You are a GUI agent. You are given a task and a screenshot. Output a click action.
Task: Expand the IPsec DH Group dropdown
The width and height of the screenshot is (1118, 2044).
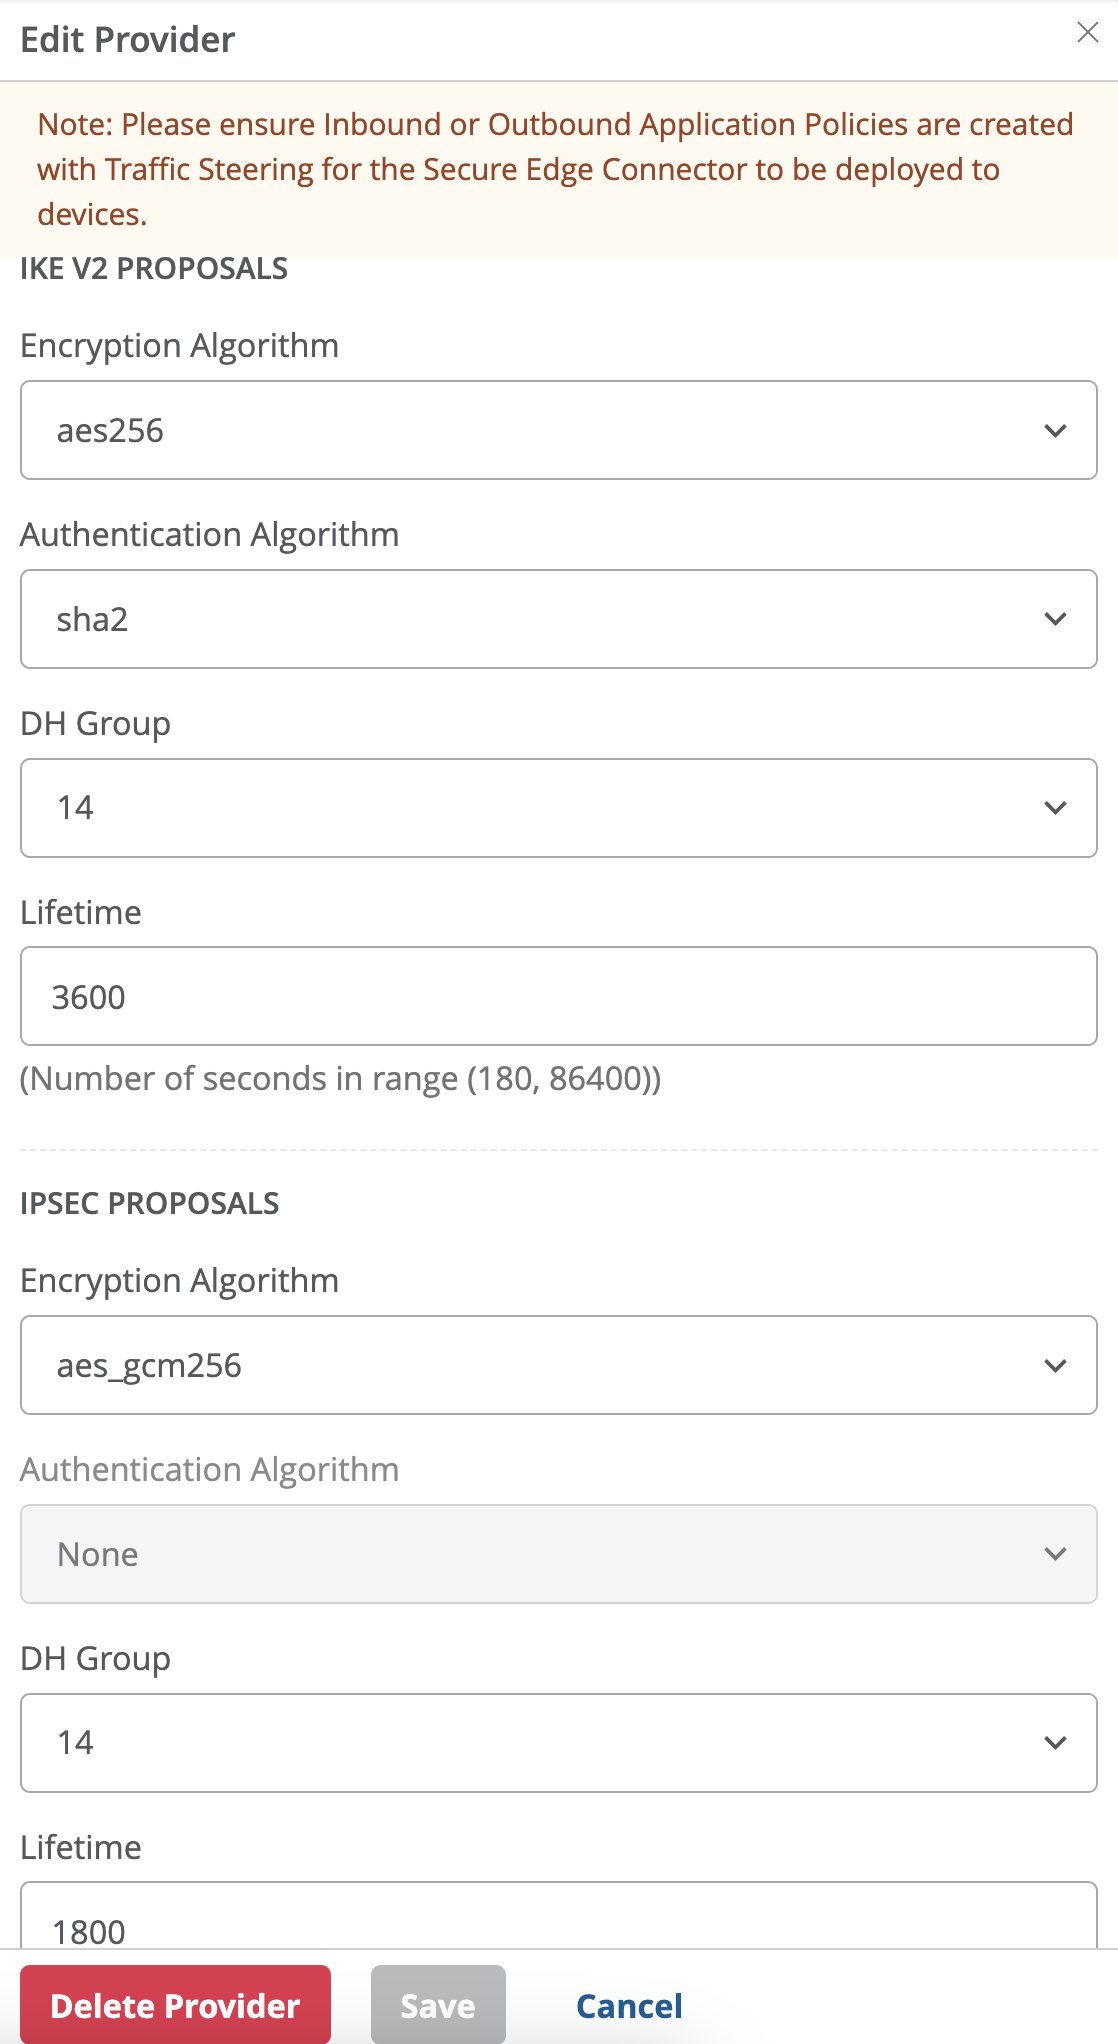[x=558, y=1743]
